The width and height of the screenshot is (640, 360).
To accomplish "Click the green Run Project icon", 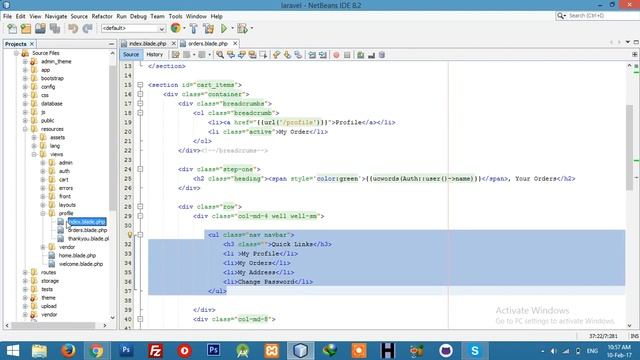I will pos(224,29).
